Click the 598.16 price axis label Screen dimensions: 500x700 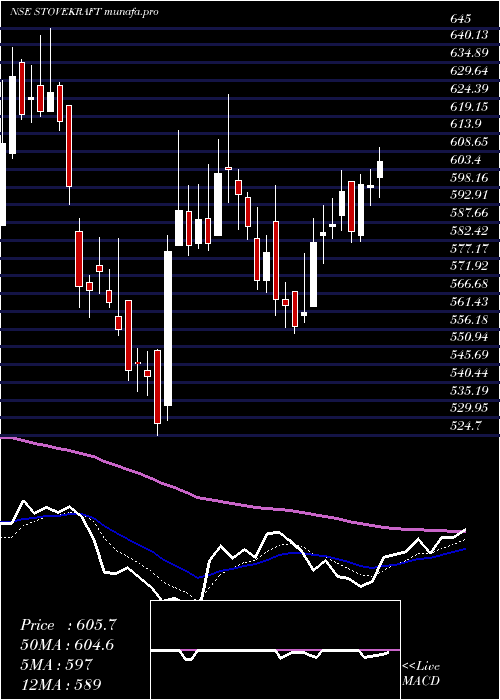click(469, 178)
